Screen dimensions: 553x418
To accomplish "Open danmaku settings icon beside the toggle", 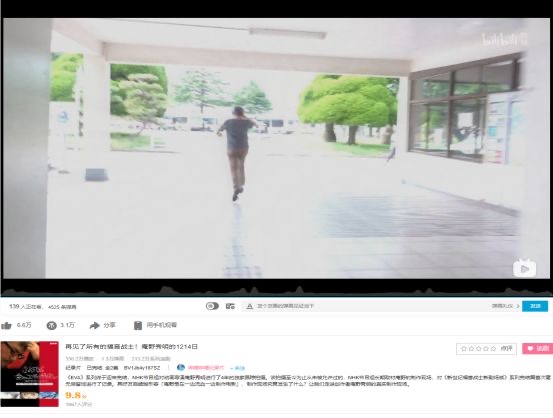I will coord(230,306).
